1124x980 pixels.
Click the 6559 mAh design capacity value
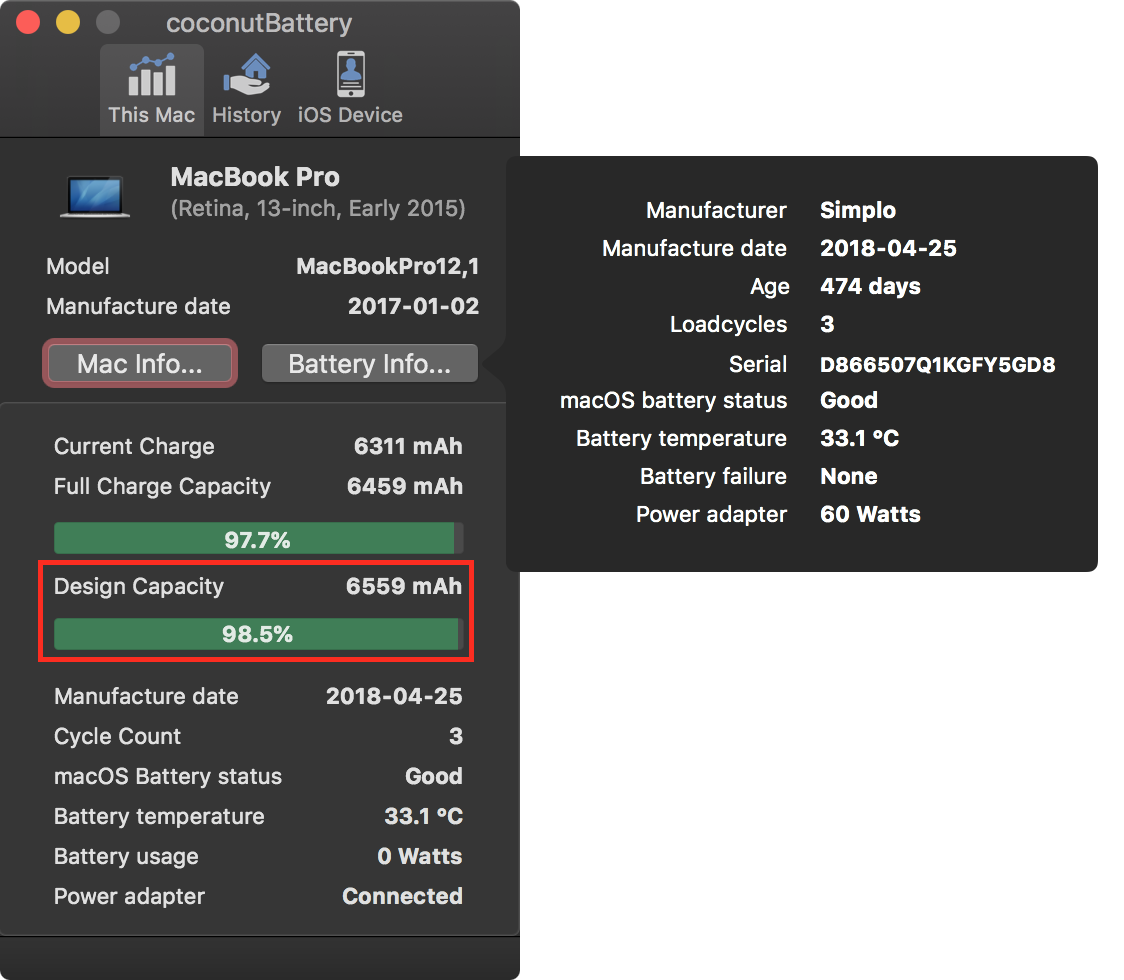click(x=404, y=586)
